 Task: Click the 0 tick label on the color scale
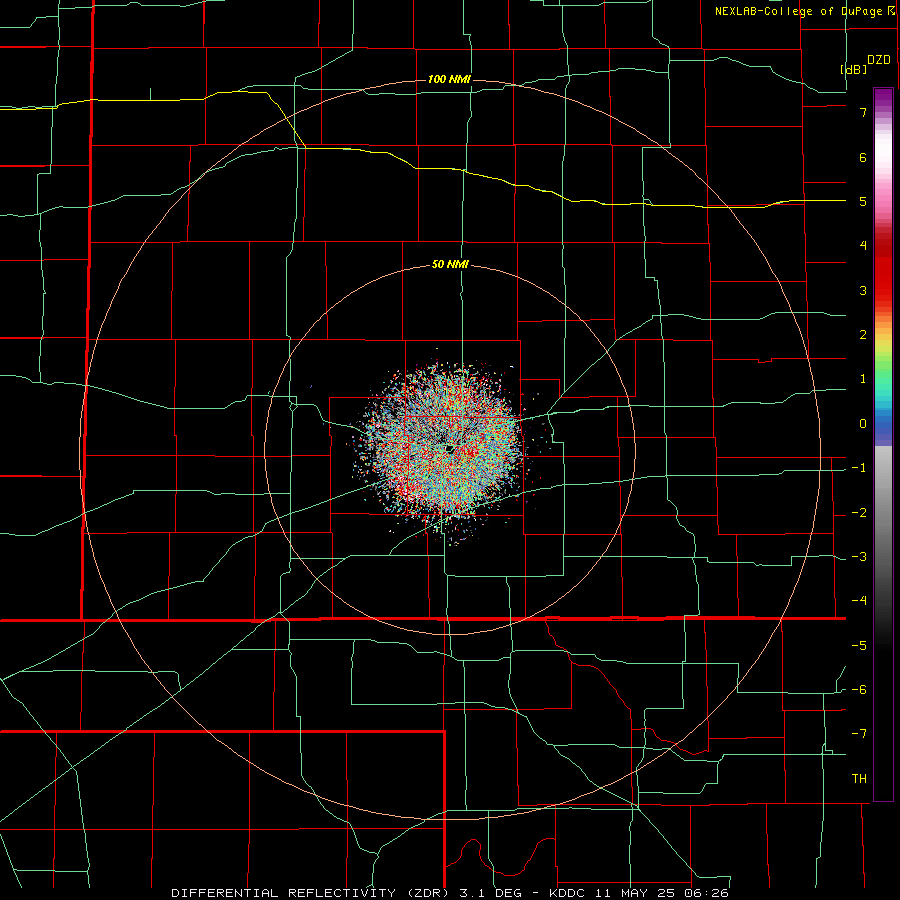pos(863,424)
